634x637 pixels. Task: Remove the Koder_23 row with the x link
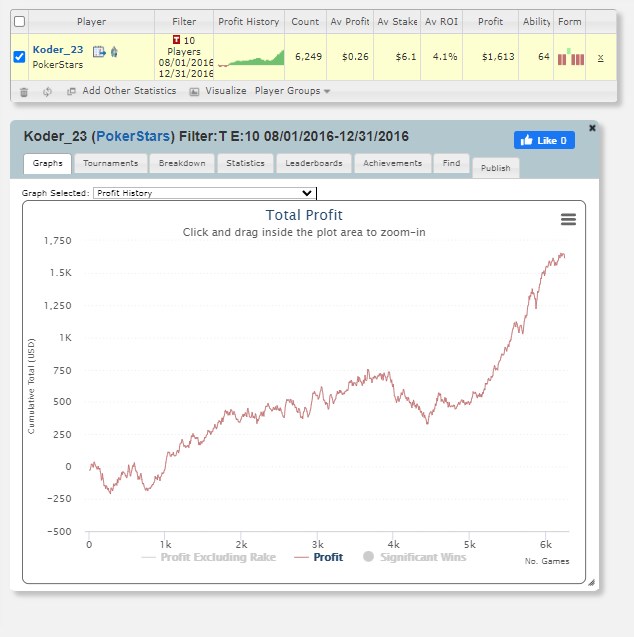pos(600,58)
